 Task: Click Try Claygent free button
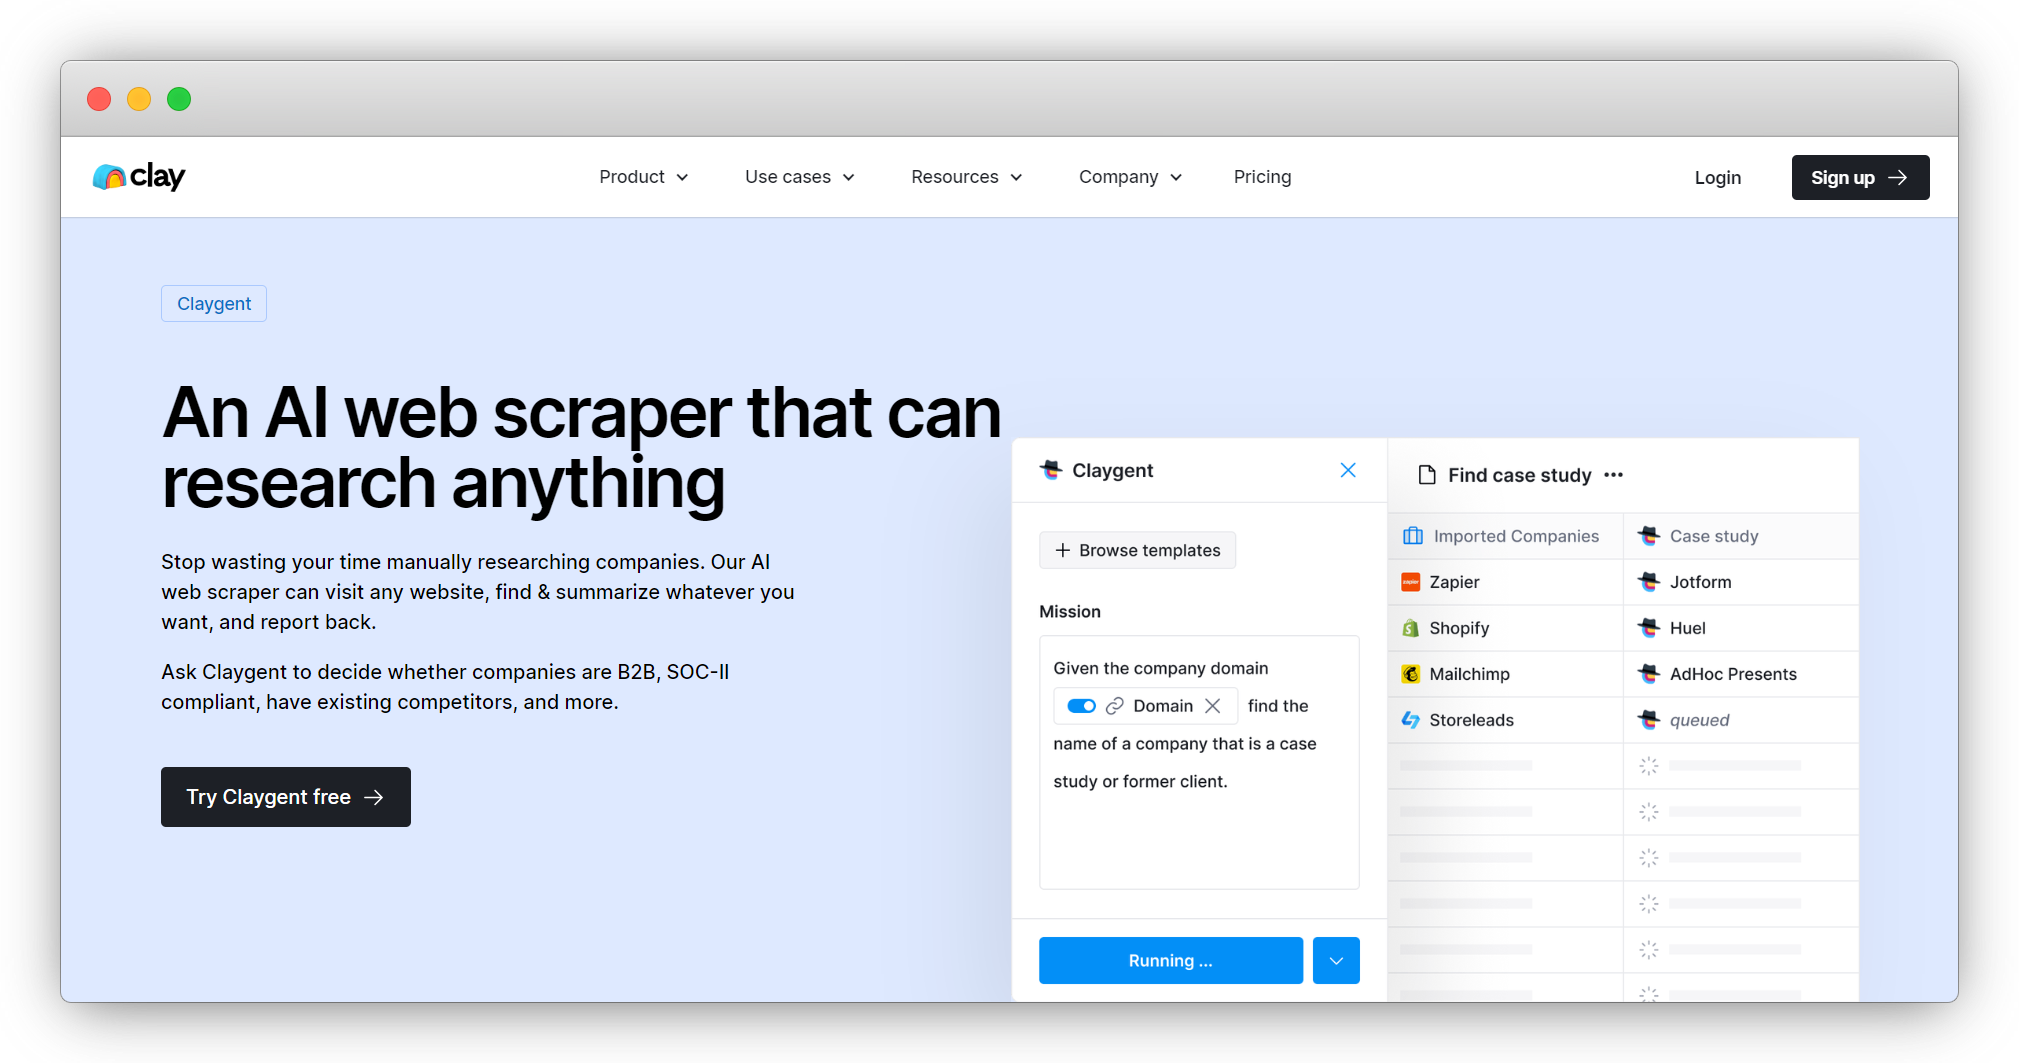pos(286,797)
